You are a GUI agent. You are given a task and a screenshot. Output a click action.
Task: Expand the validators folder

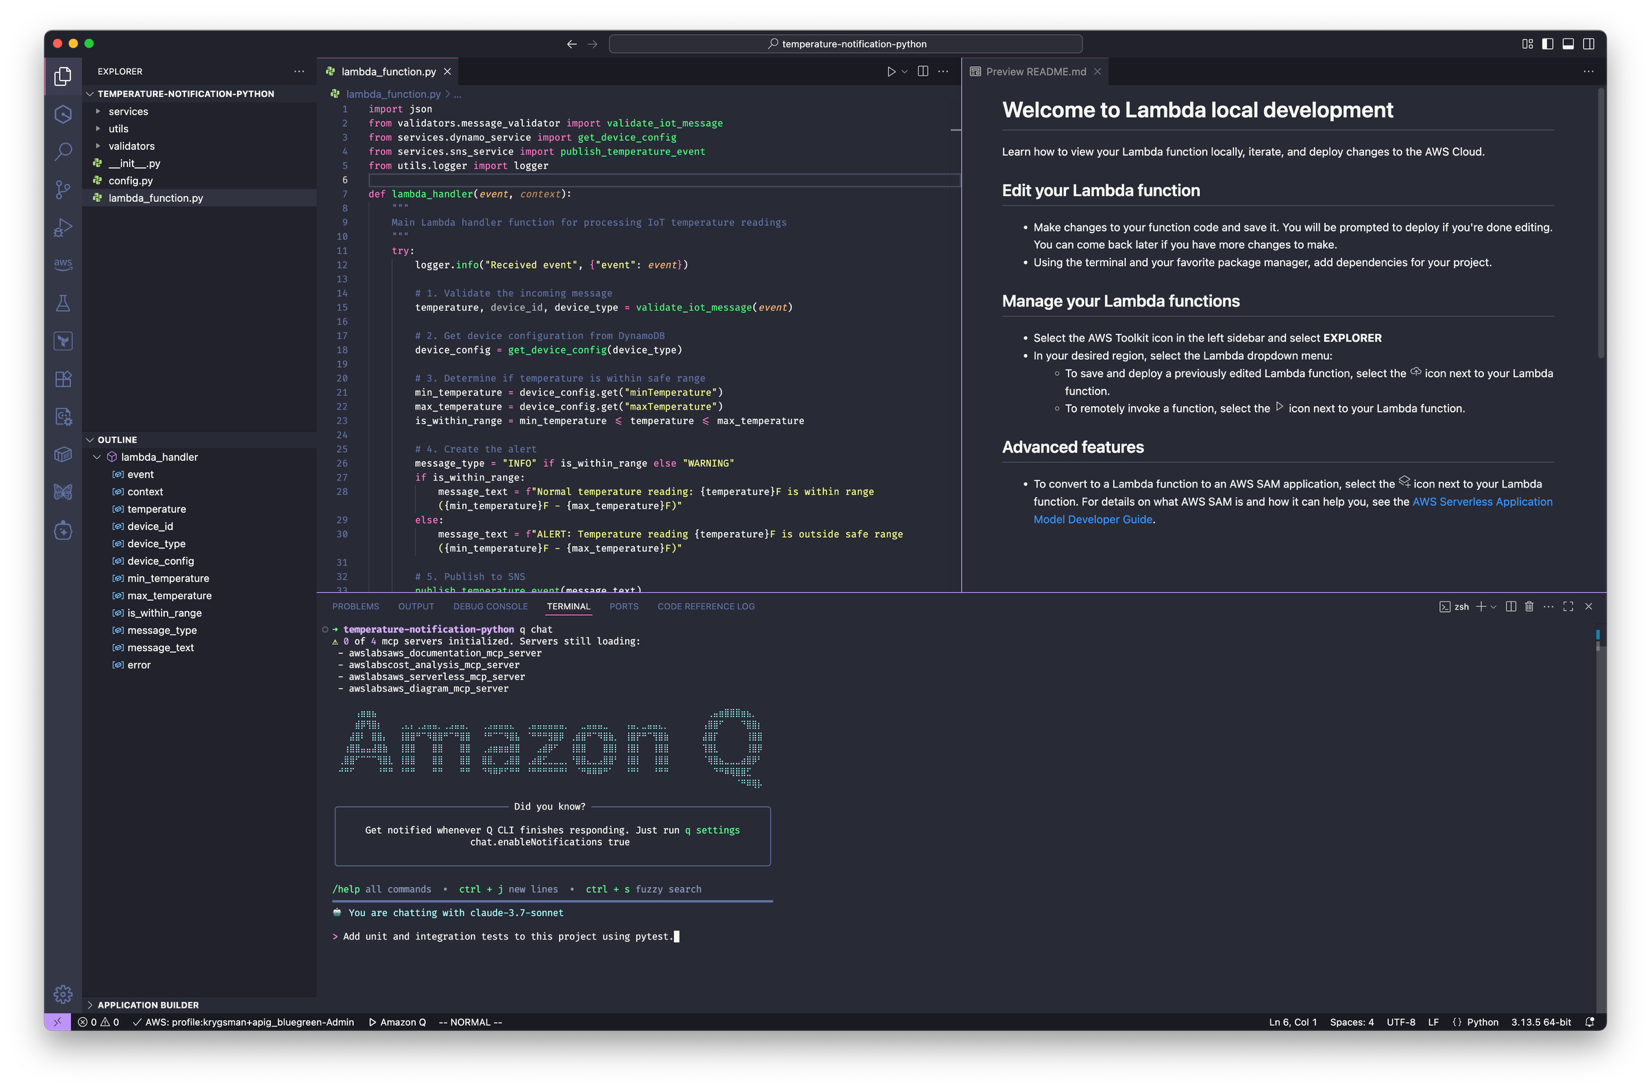200,146
